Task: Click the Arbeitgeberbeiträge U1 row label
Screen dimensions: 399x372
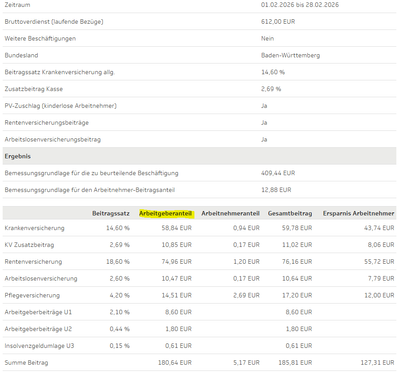Action: click(x=38, y=312)
